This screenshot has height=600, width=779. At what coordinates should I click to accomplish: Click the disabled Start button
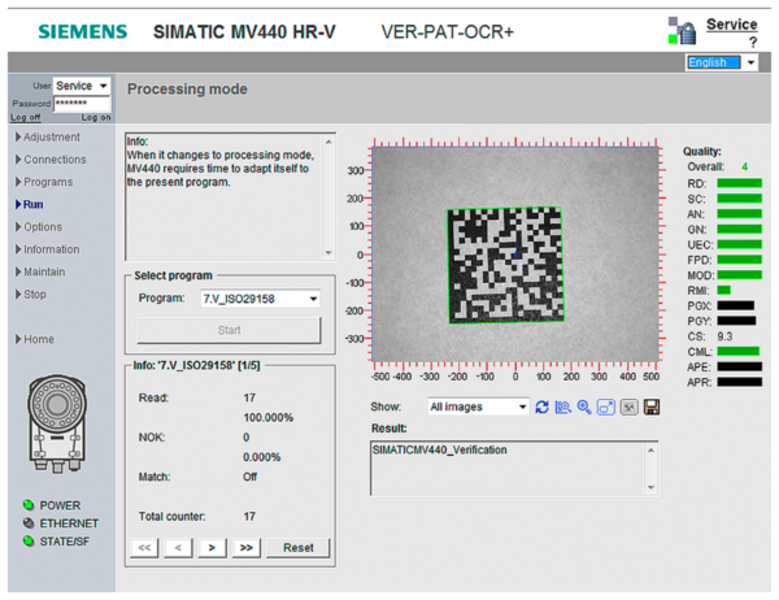click(229, 330)
